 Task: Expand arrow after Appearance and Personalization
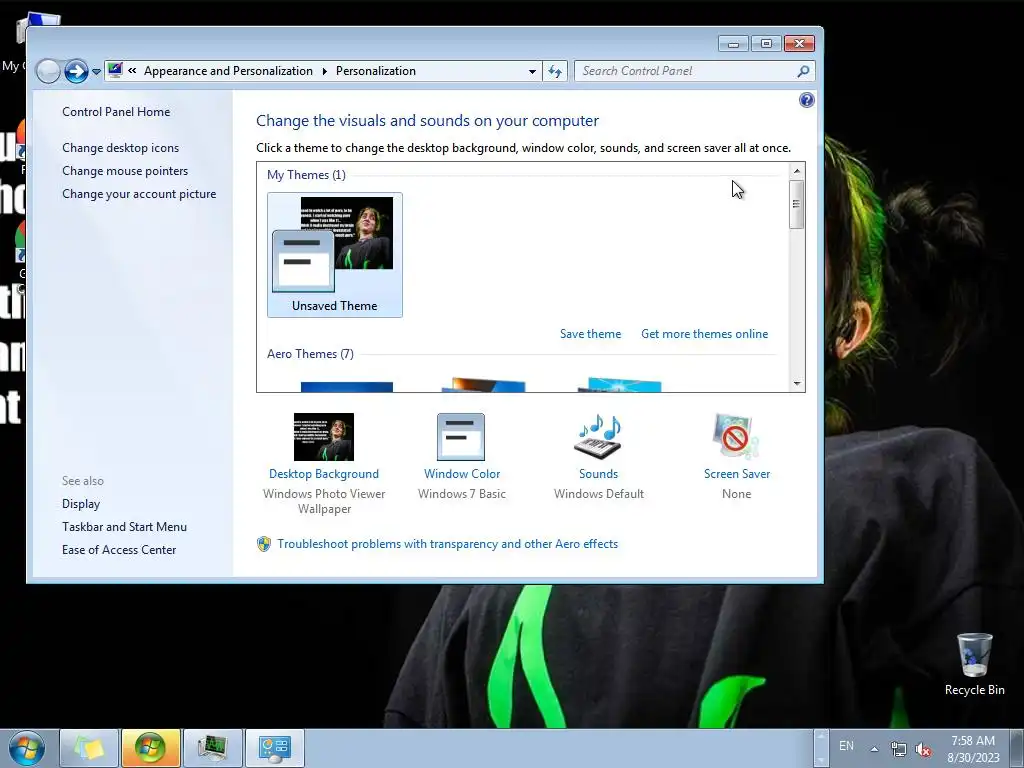point(325,71)
